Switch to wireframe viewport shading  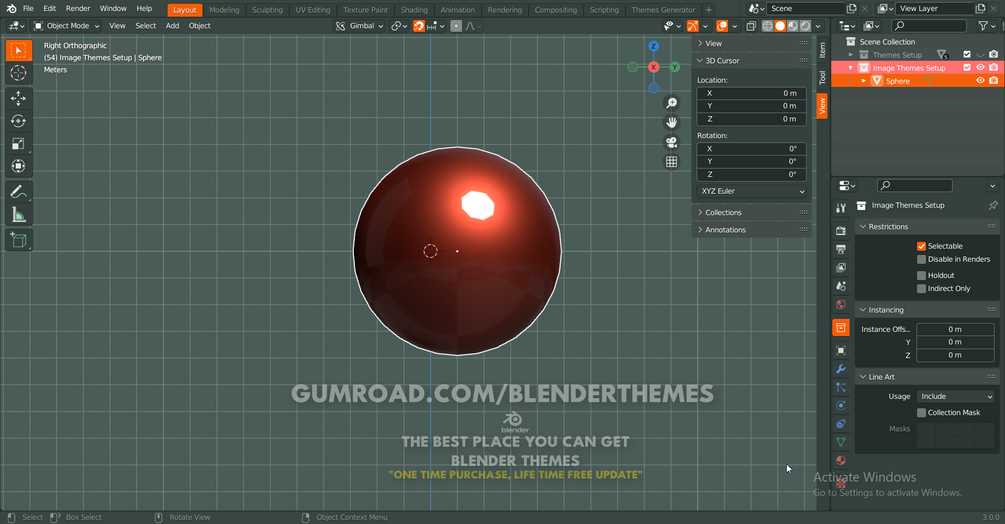767,26
